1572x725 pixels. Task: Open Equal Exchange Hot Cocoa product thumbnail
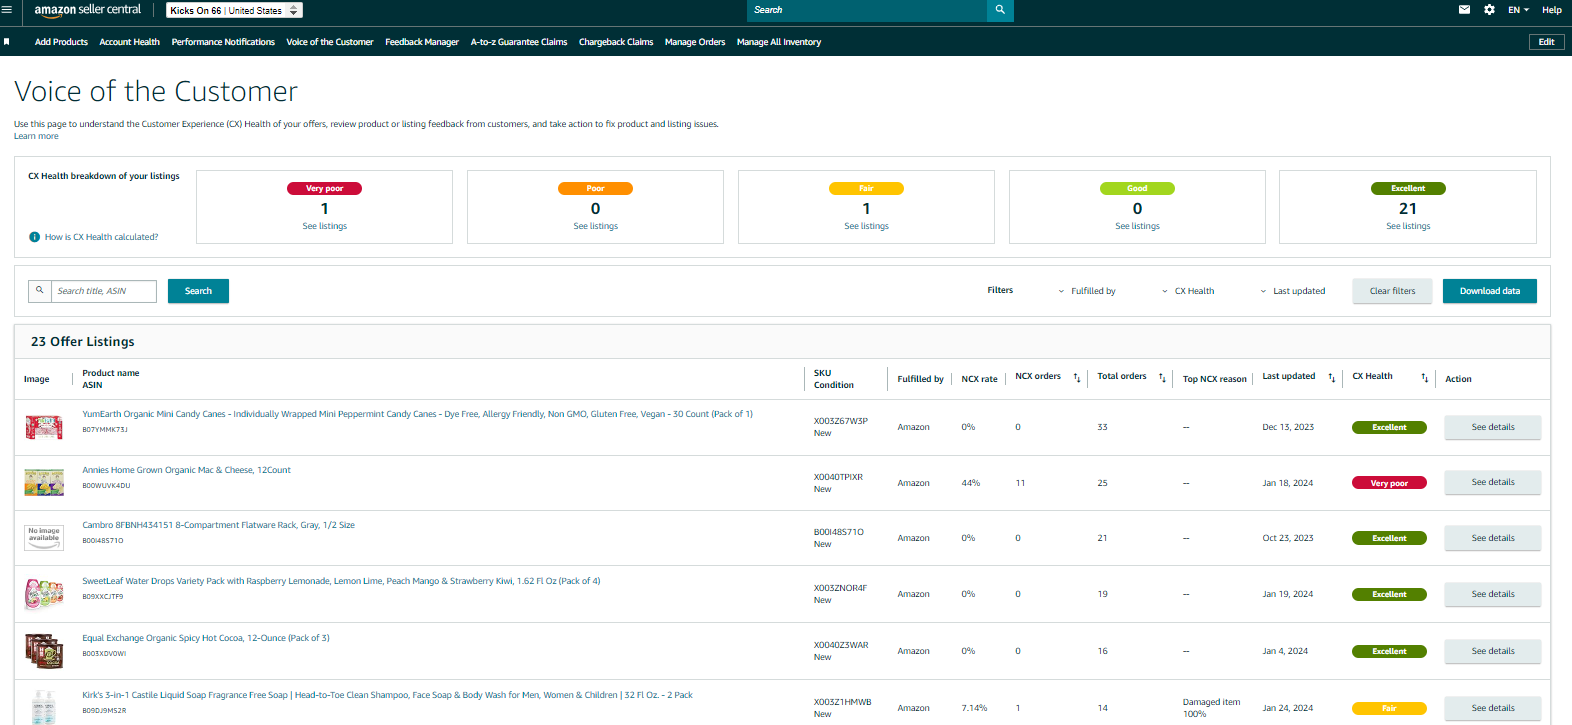44,651
